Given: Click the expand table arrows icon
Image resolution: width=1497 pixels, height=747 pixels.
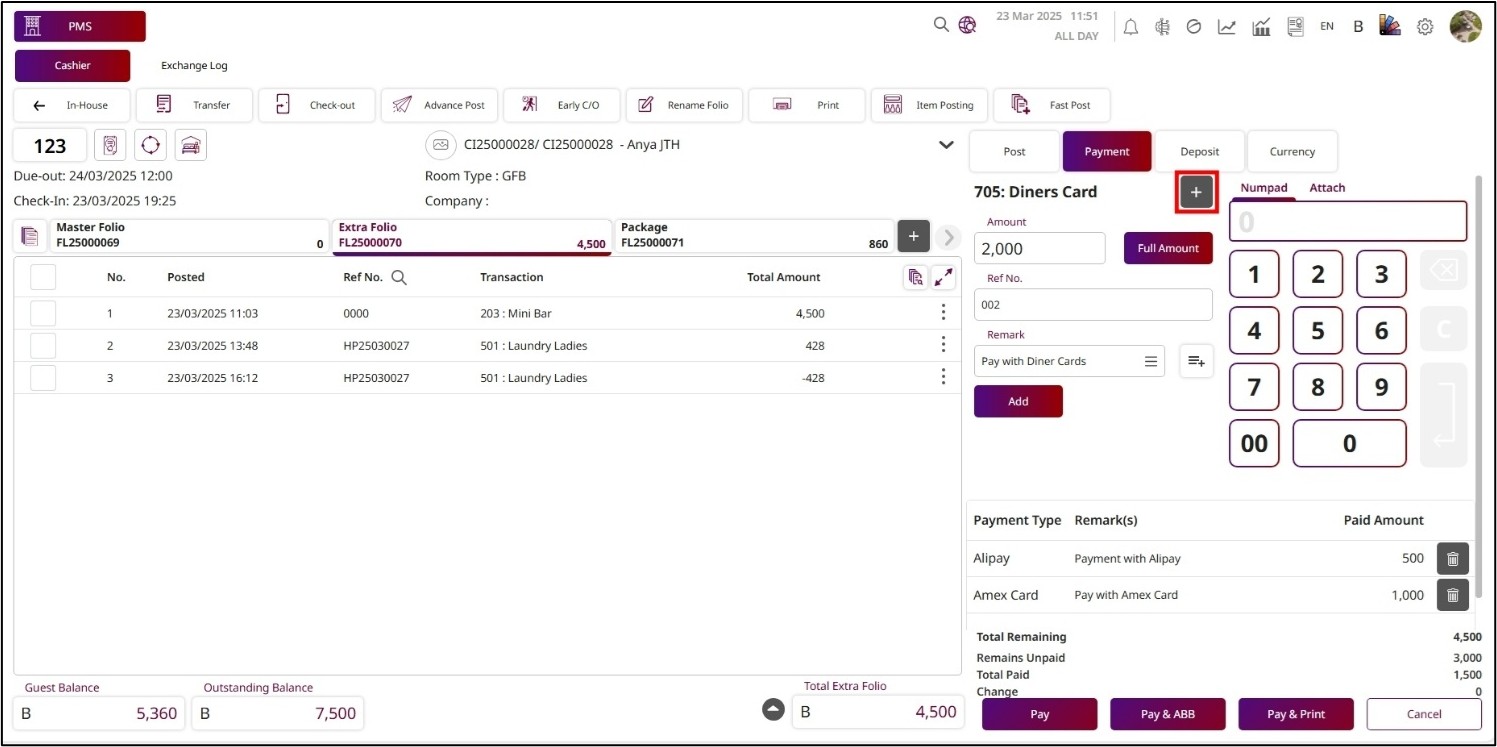Looking at the screenshot, I should (943, 278).
